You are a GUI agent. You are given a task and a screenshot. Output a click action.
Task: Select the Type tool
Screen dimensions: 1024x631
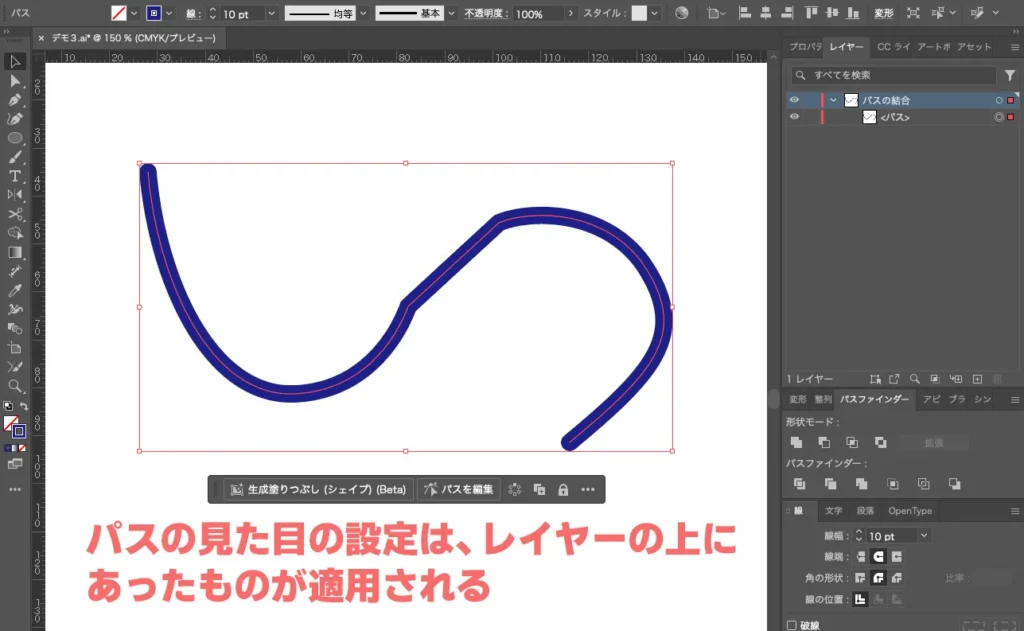coord(15,176)
